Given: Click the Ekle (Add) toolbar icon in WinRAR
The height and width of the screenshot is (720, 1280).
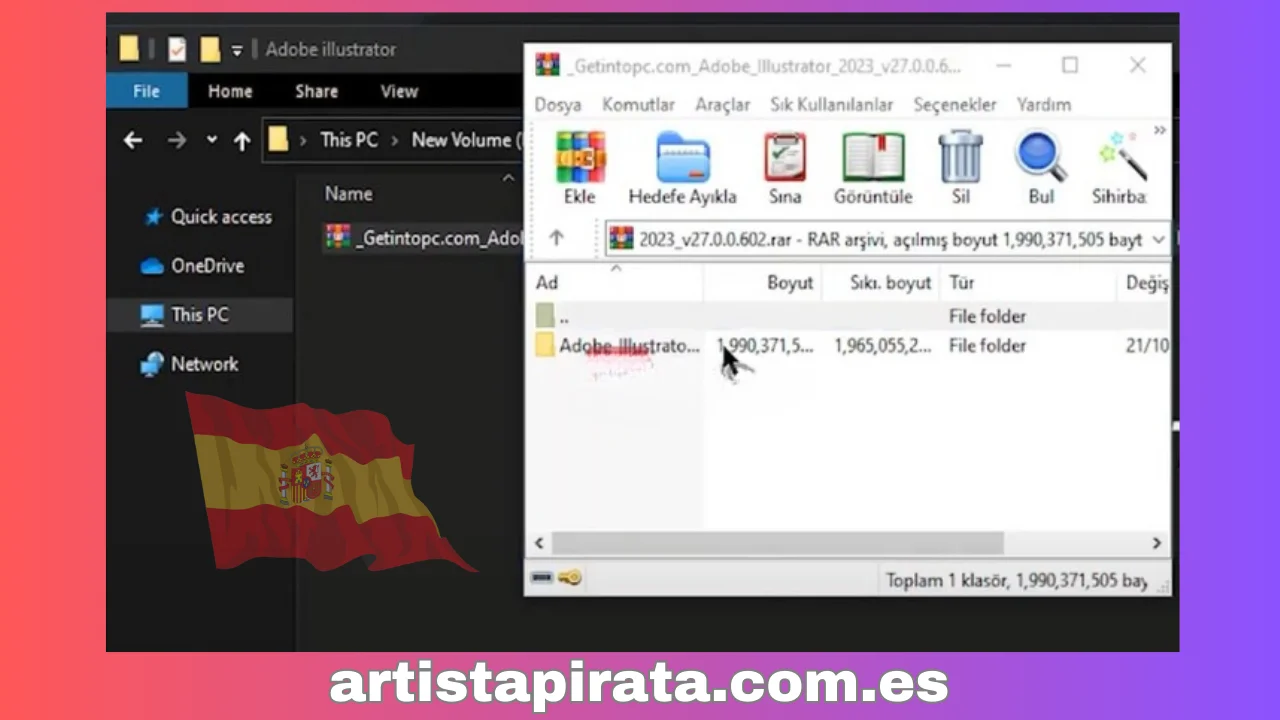Looking at the screenshot, I should coord(580,168).
